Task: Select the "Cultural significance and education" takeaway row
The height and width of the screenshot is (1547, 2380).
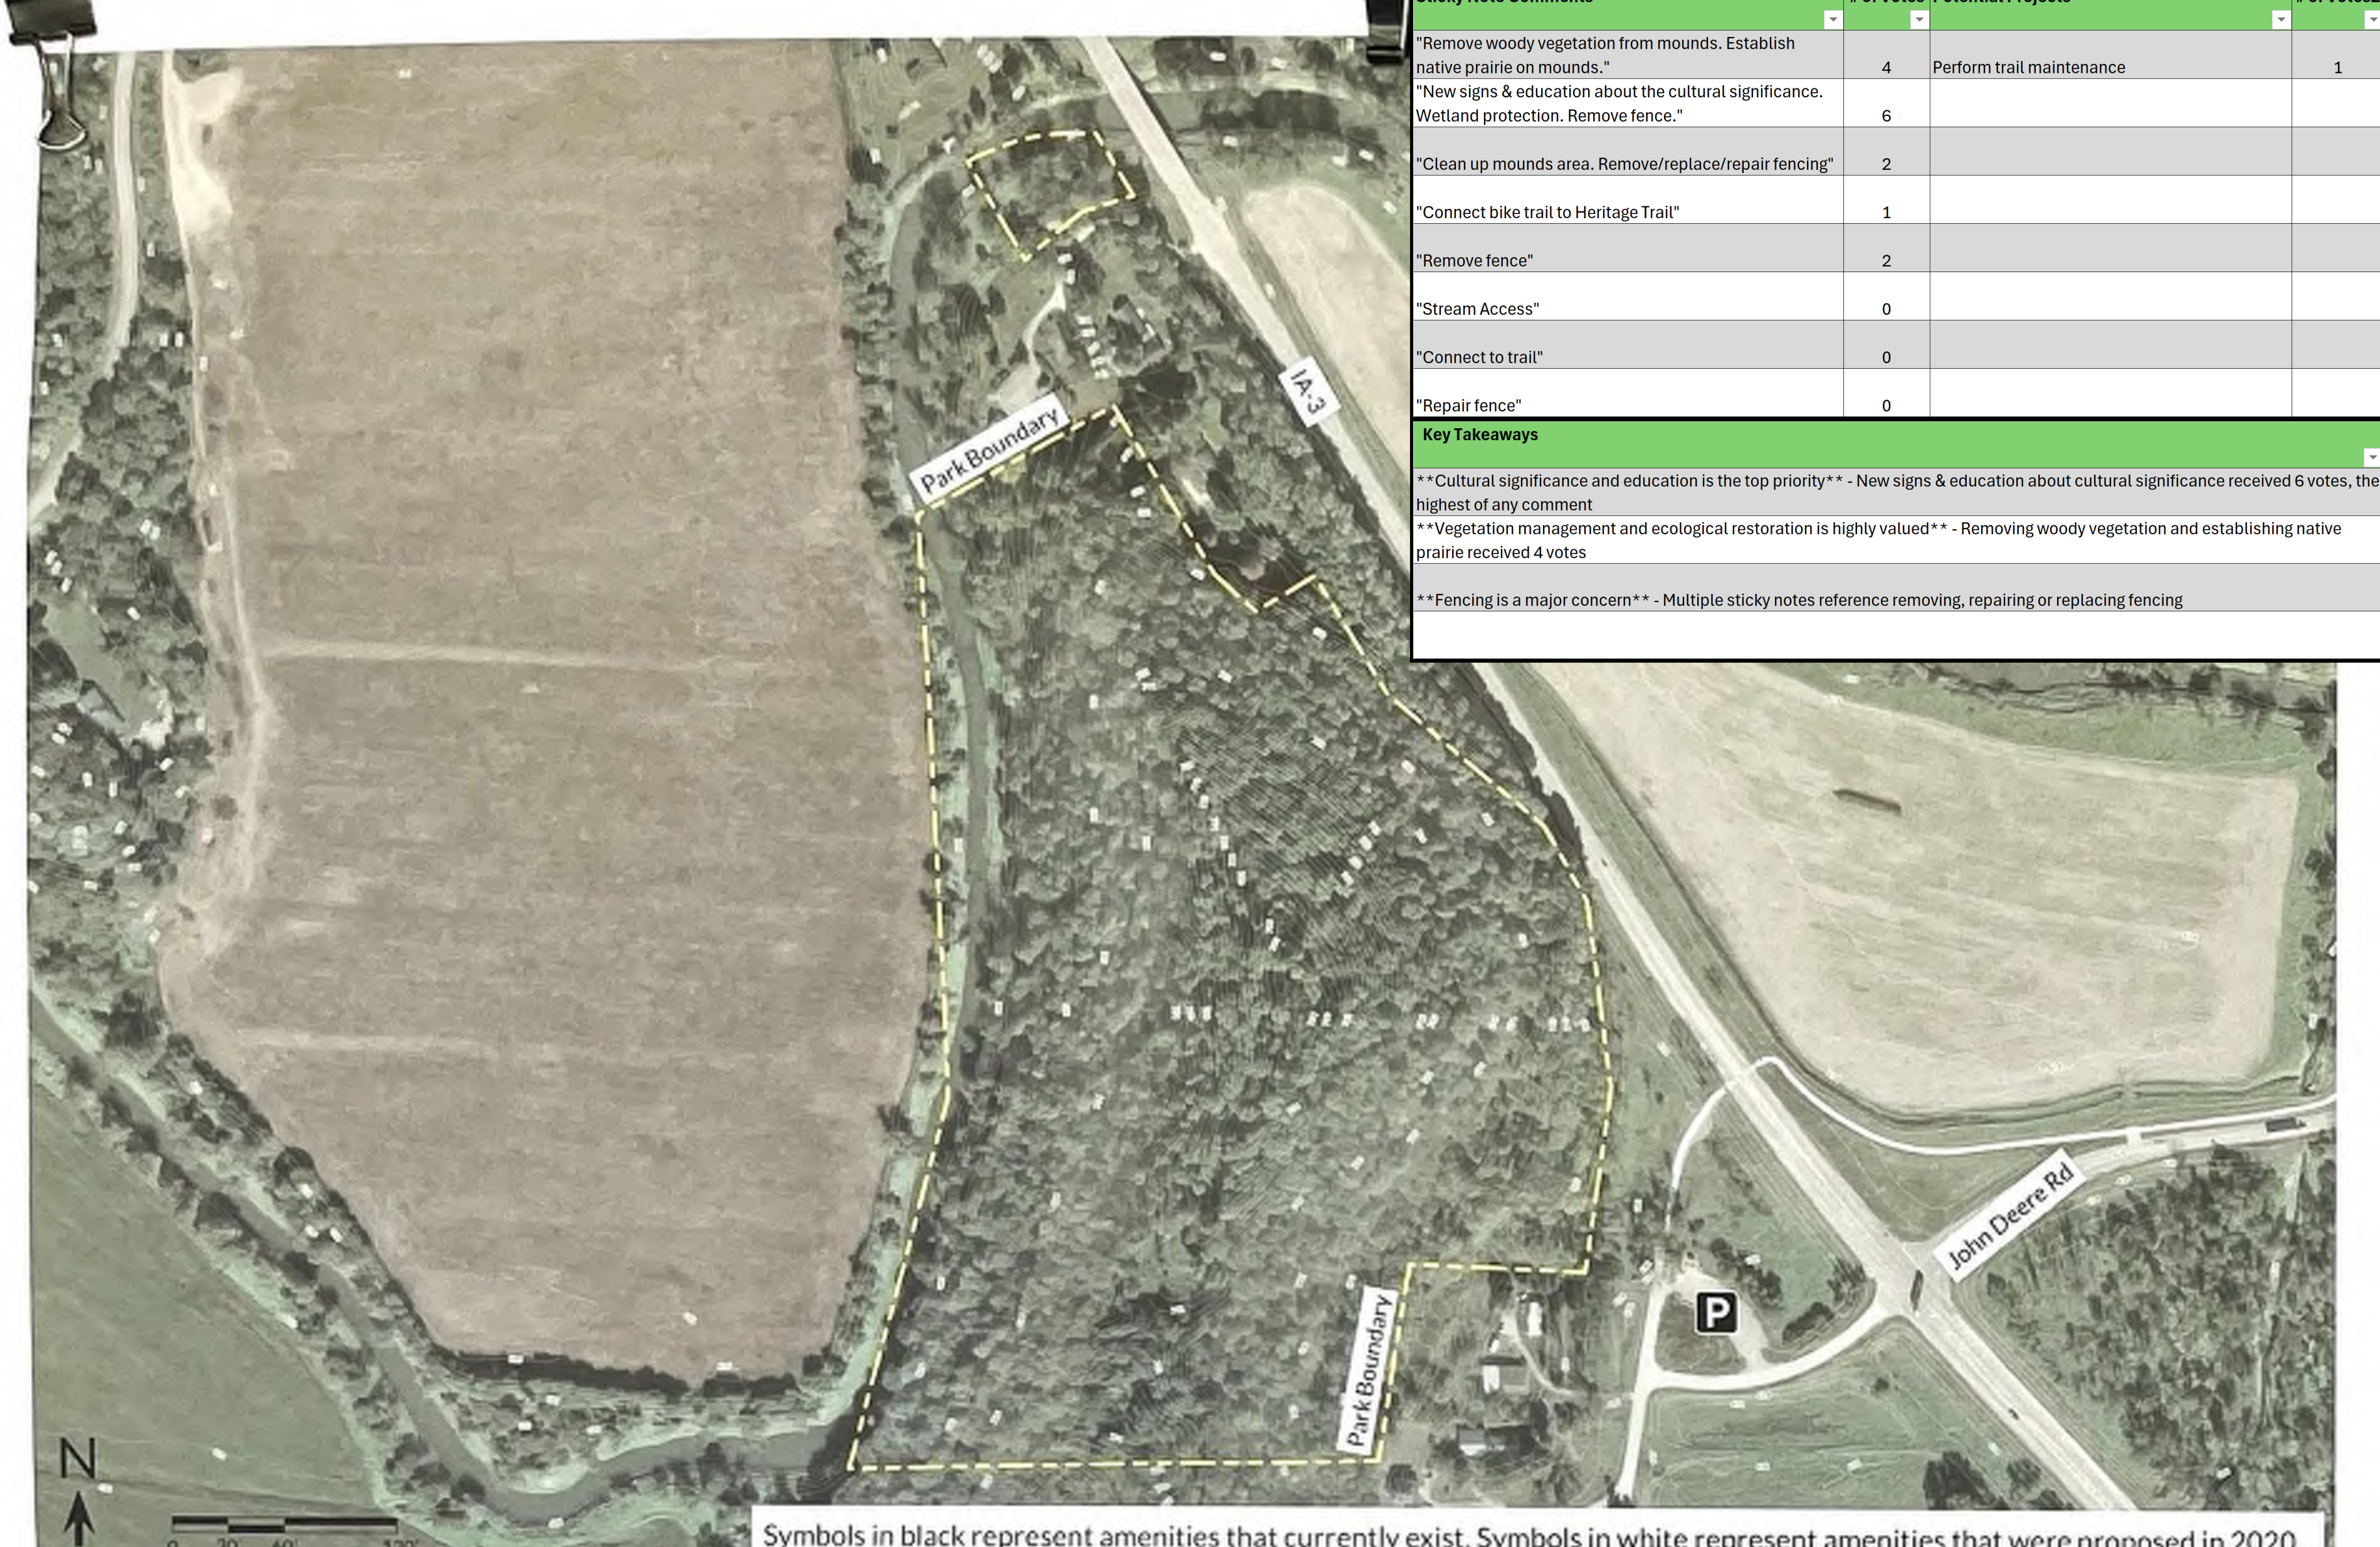Action: [x=1896, y=492]
